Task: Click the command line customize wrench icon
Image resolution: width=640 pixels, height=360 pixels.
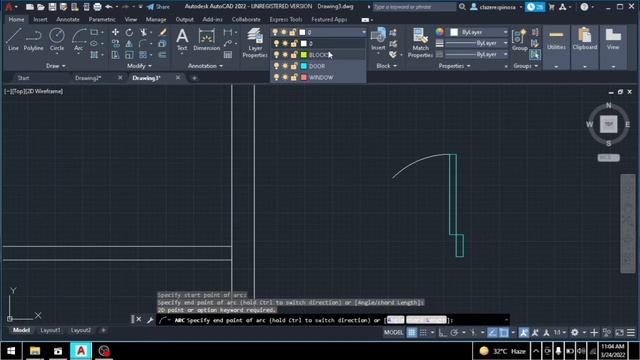Action: coord(150,320)
